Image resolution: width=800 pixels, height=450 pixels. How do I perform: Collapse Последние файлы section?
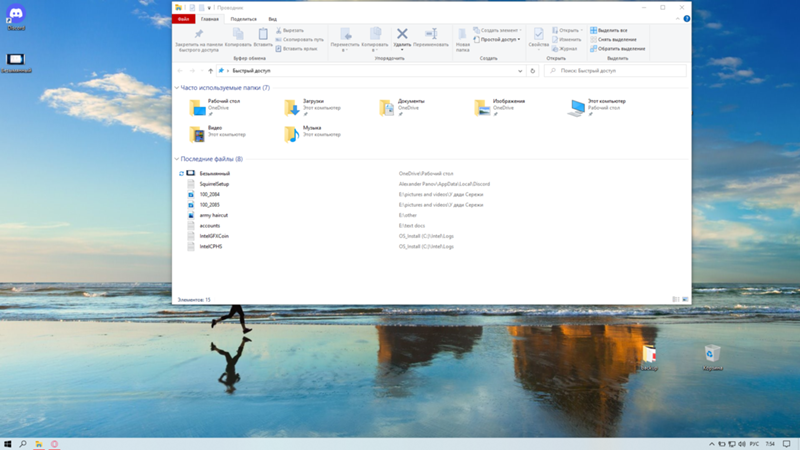tap(177, 159)
